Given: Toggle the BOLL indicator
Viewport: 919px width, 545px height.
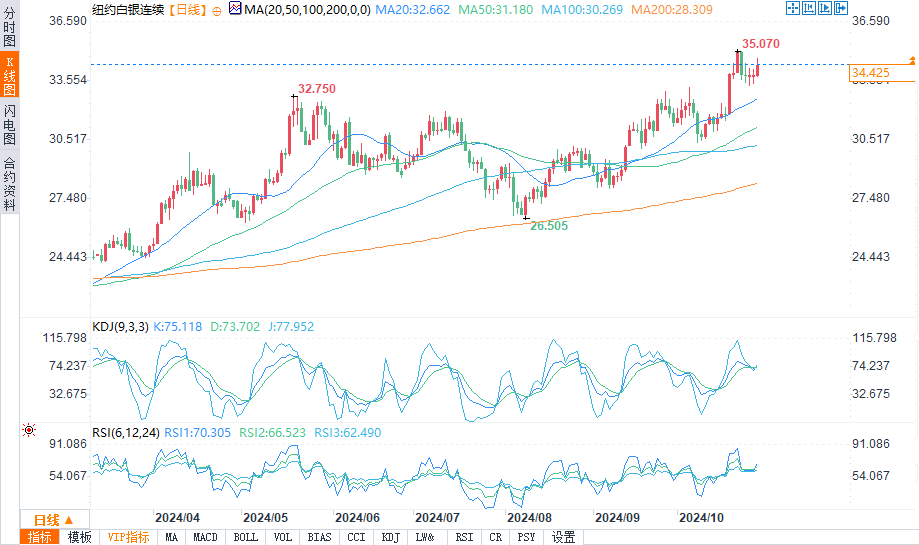Looking at the screenshot, I should pyautogui.click(x=245, y=537).
